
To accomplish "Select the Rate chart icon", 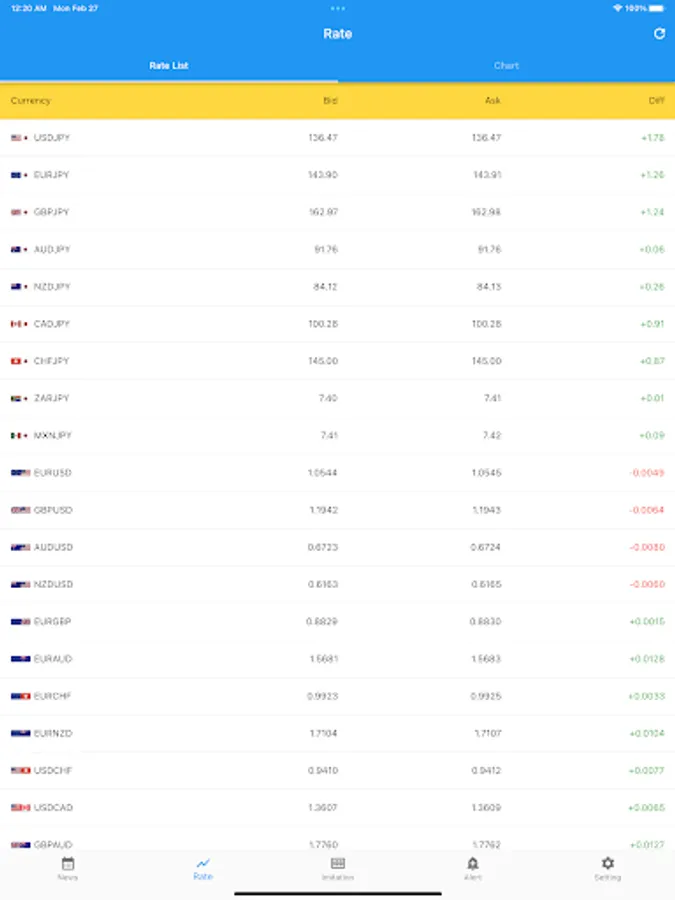I will point(203,863).
